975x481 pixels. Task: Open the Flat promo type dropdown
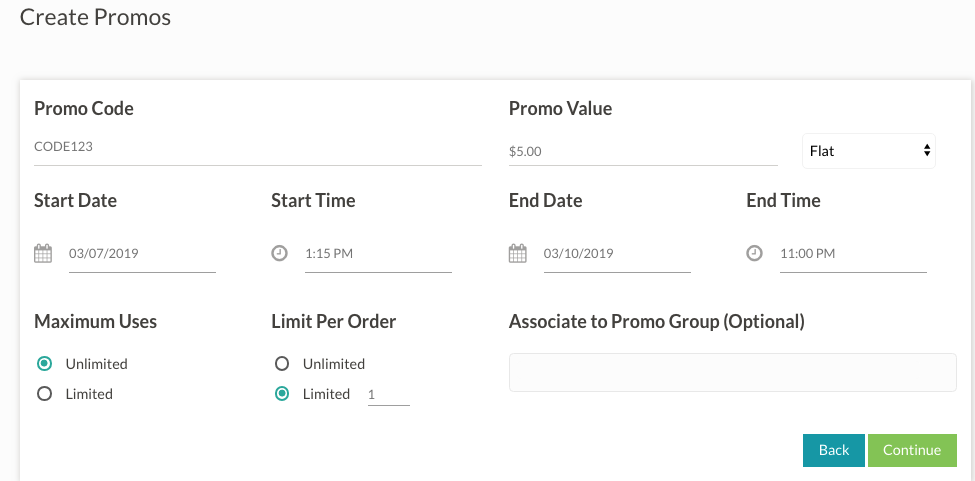869,151
